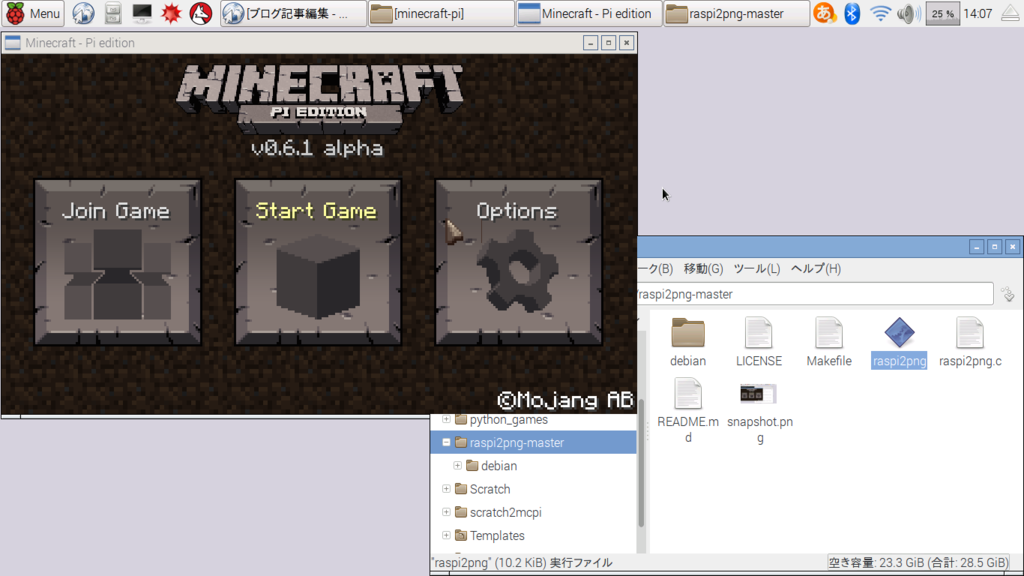Open the volume control tray icon
Screen dimensions: 1024x576
coord(908,13)
